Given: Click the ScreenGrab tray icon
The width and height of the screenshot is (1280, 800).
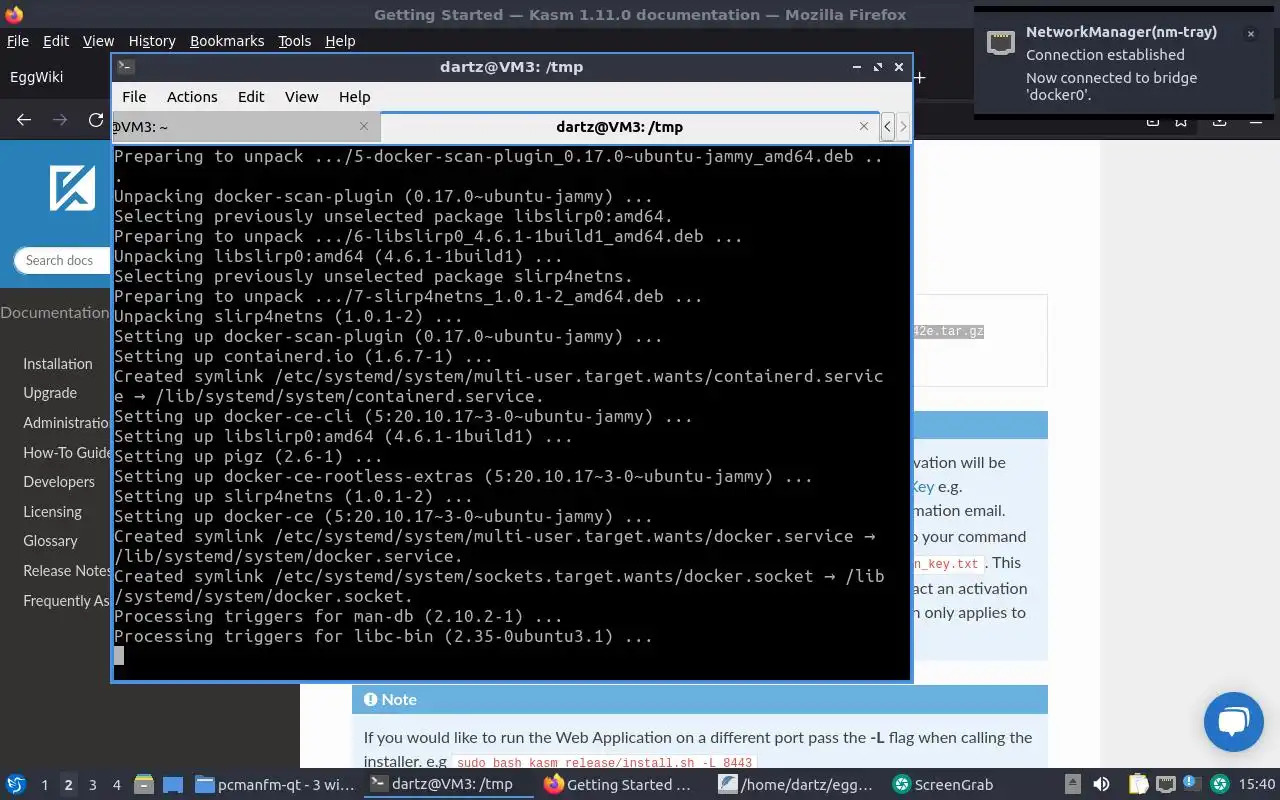Looking at the screenshot, I should 1219,785.
